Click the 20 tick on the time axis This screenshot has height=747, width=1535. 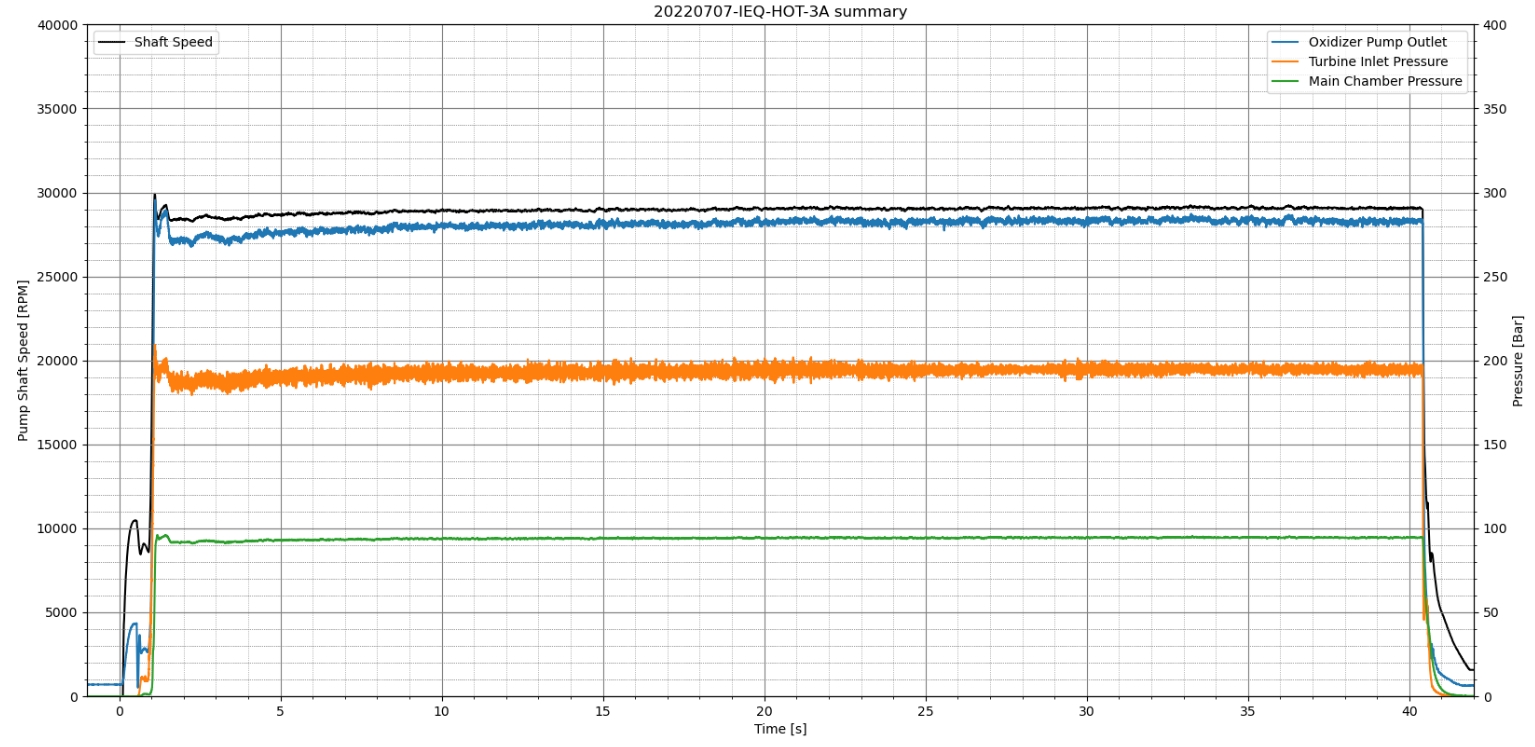765,711
